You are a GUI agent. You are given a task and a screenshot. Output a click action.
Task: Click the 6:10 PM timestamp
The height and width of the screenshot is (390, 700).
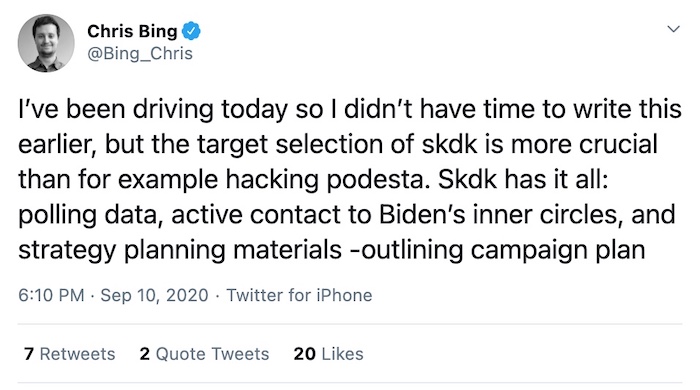coord(51,295)
